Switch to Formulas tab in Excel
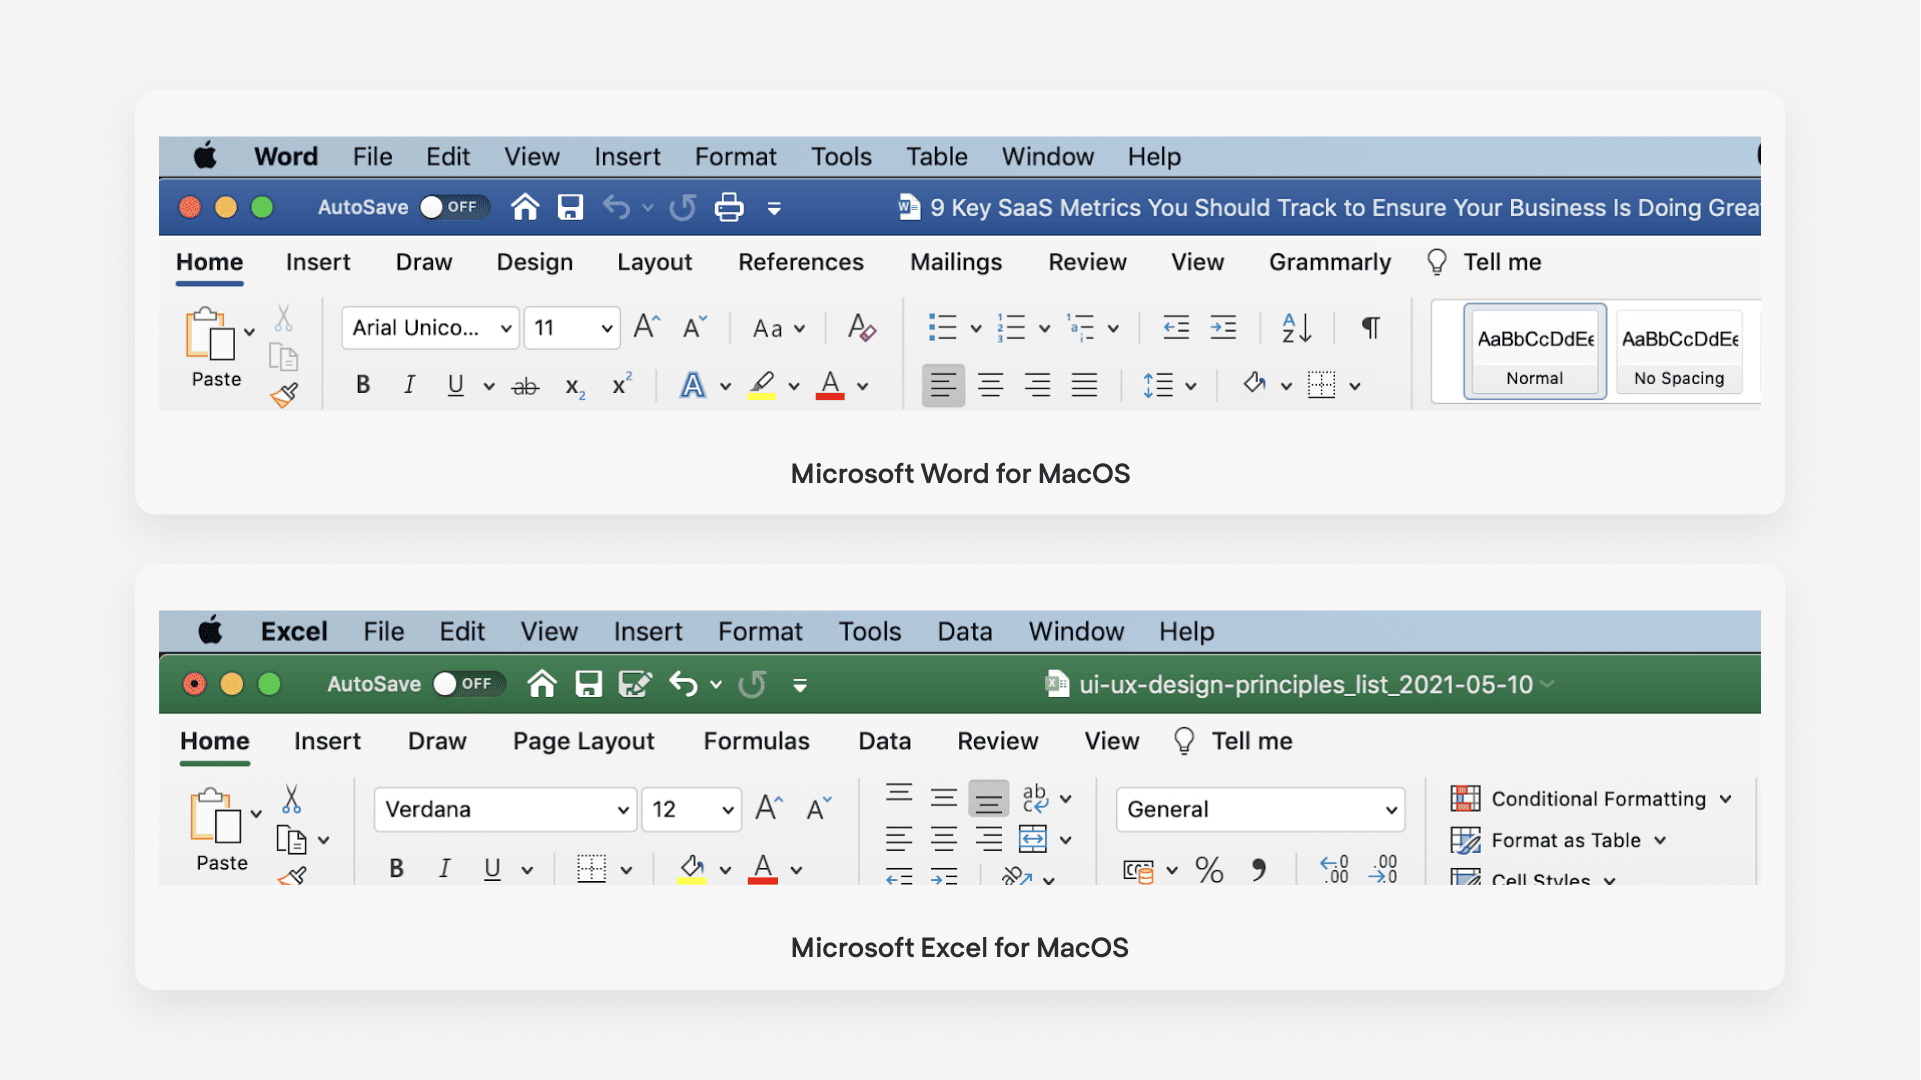The image size is (1921, 1080). [x=756, y=741]
